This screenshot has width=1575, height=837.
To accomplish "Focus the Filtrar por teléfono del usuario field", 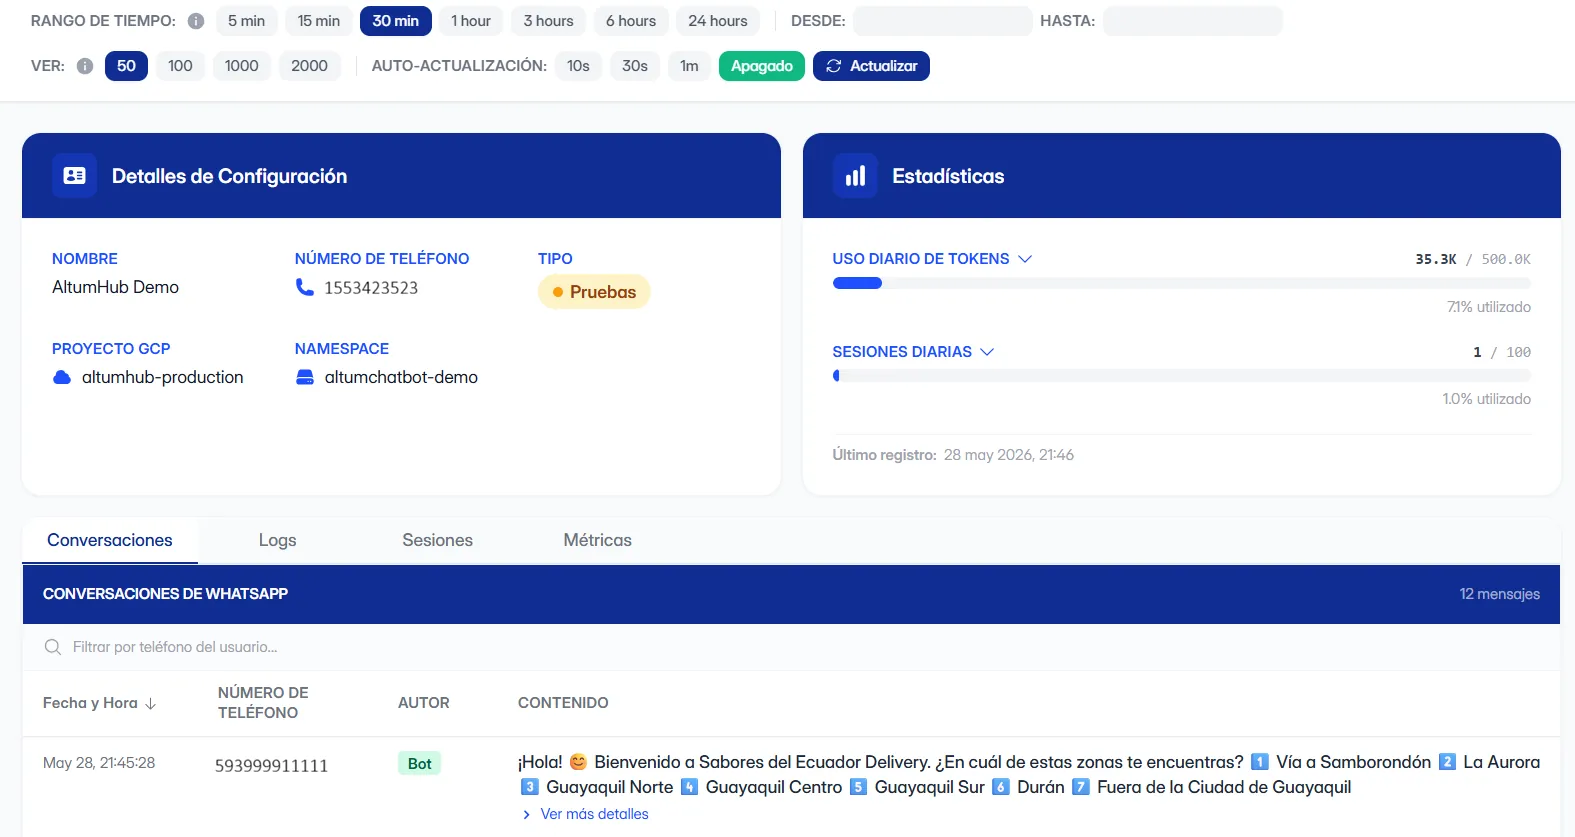I will [x=791, y=647].
